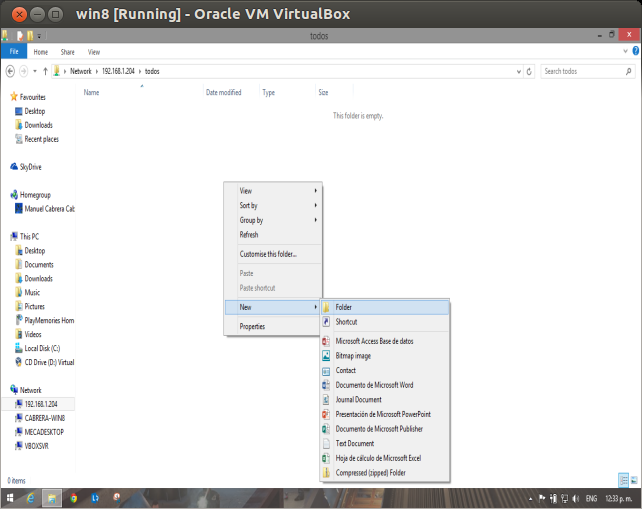Open the Windows Start button
Viewport: 642px width, 509px height.
click(x=9, y=498)
